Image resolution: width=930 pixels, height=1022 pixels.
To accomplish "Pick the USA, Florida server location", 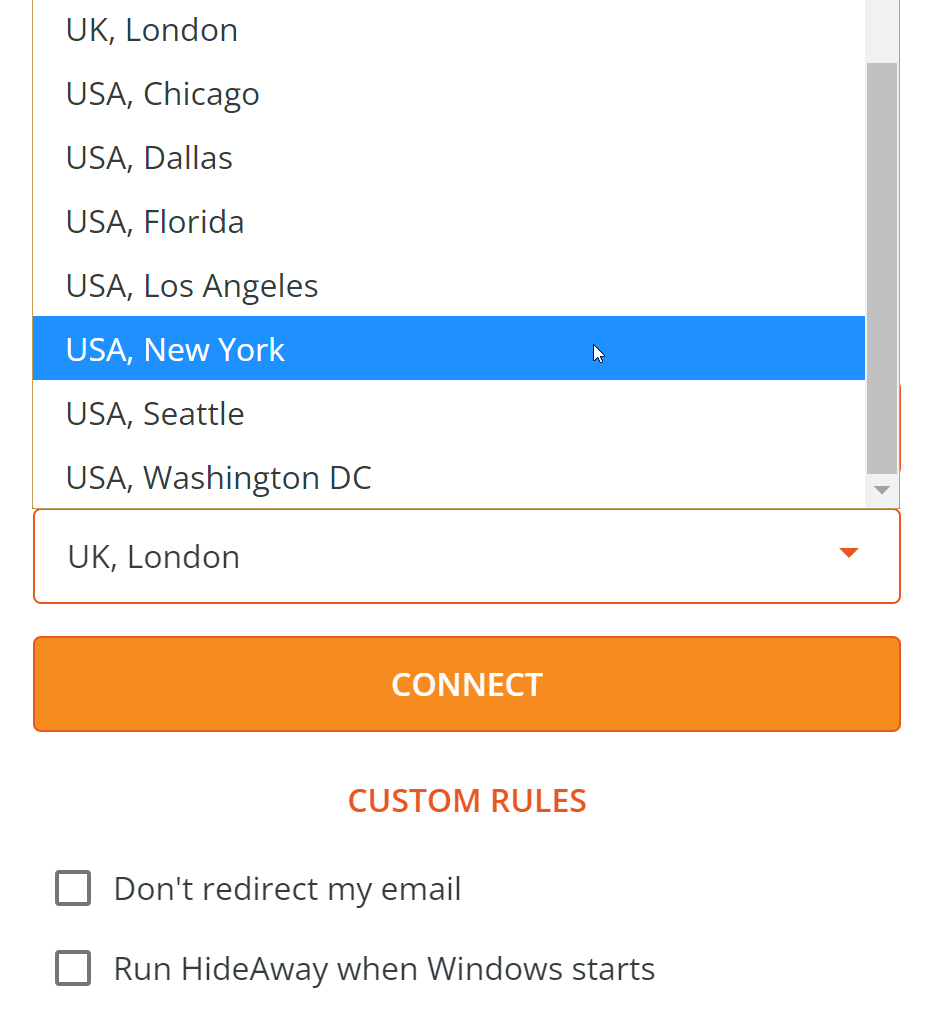I will pyautogui.click(x=154, y=221).
